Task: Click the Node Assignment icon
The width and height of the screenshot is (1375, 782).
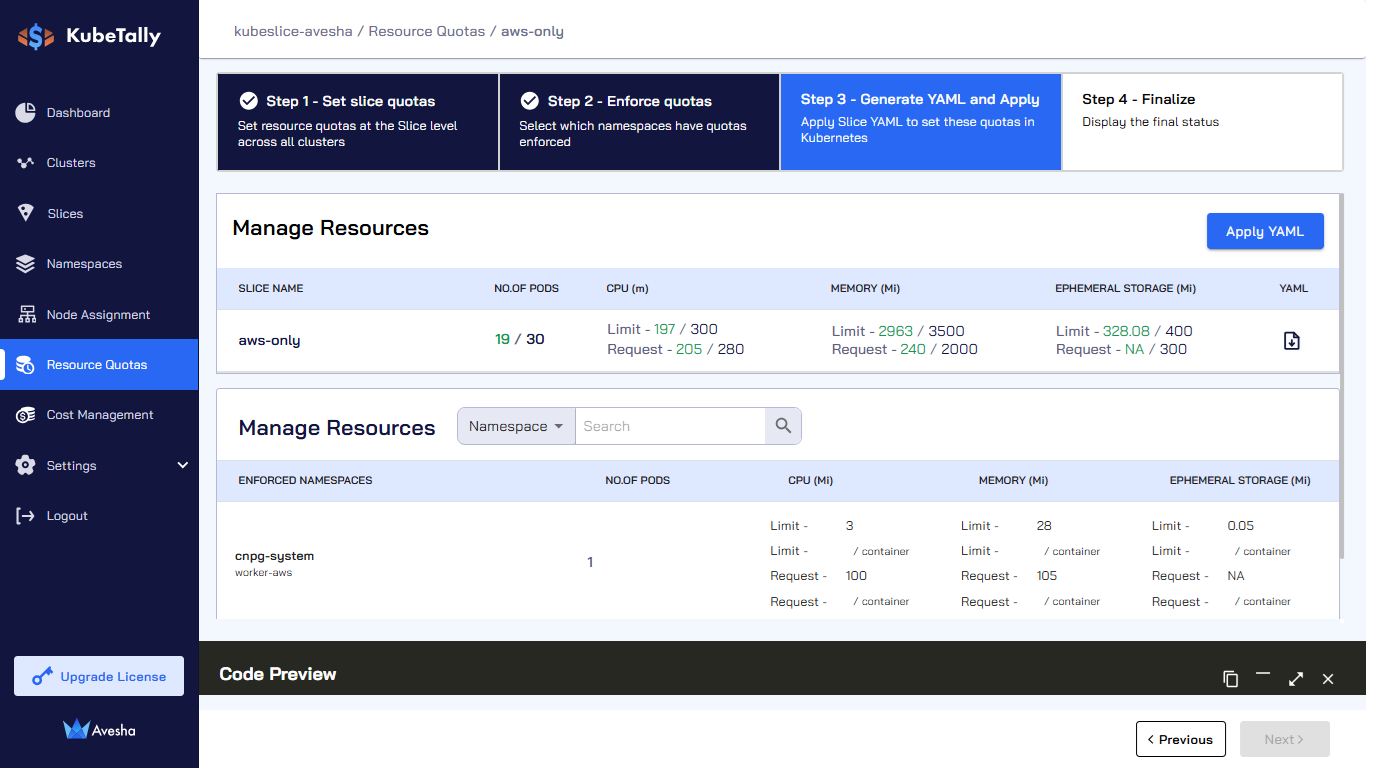Action: pos(27,314)
